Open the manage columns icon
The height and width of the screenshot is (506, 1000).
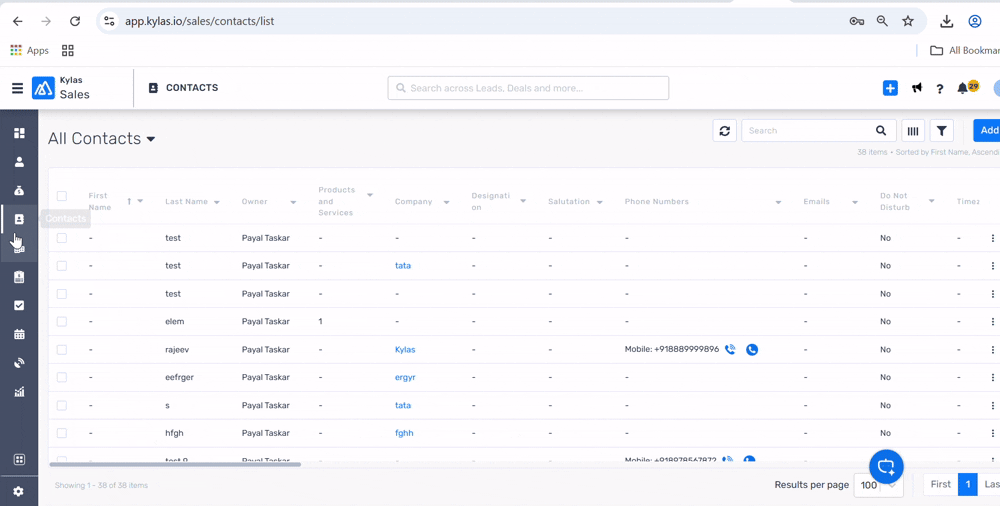[913, 131]
